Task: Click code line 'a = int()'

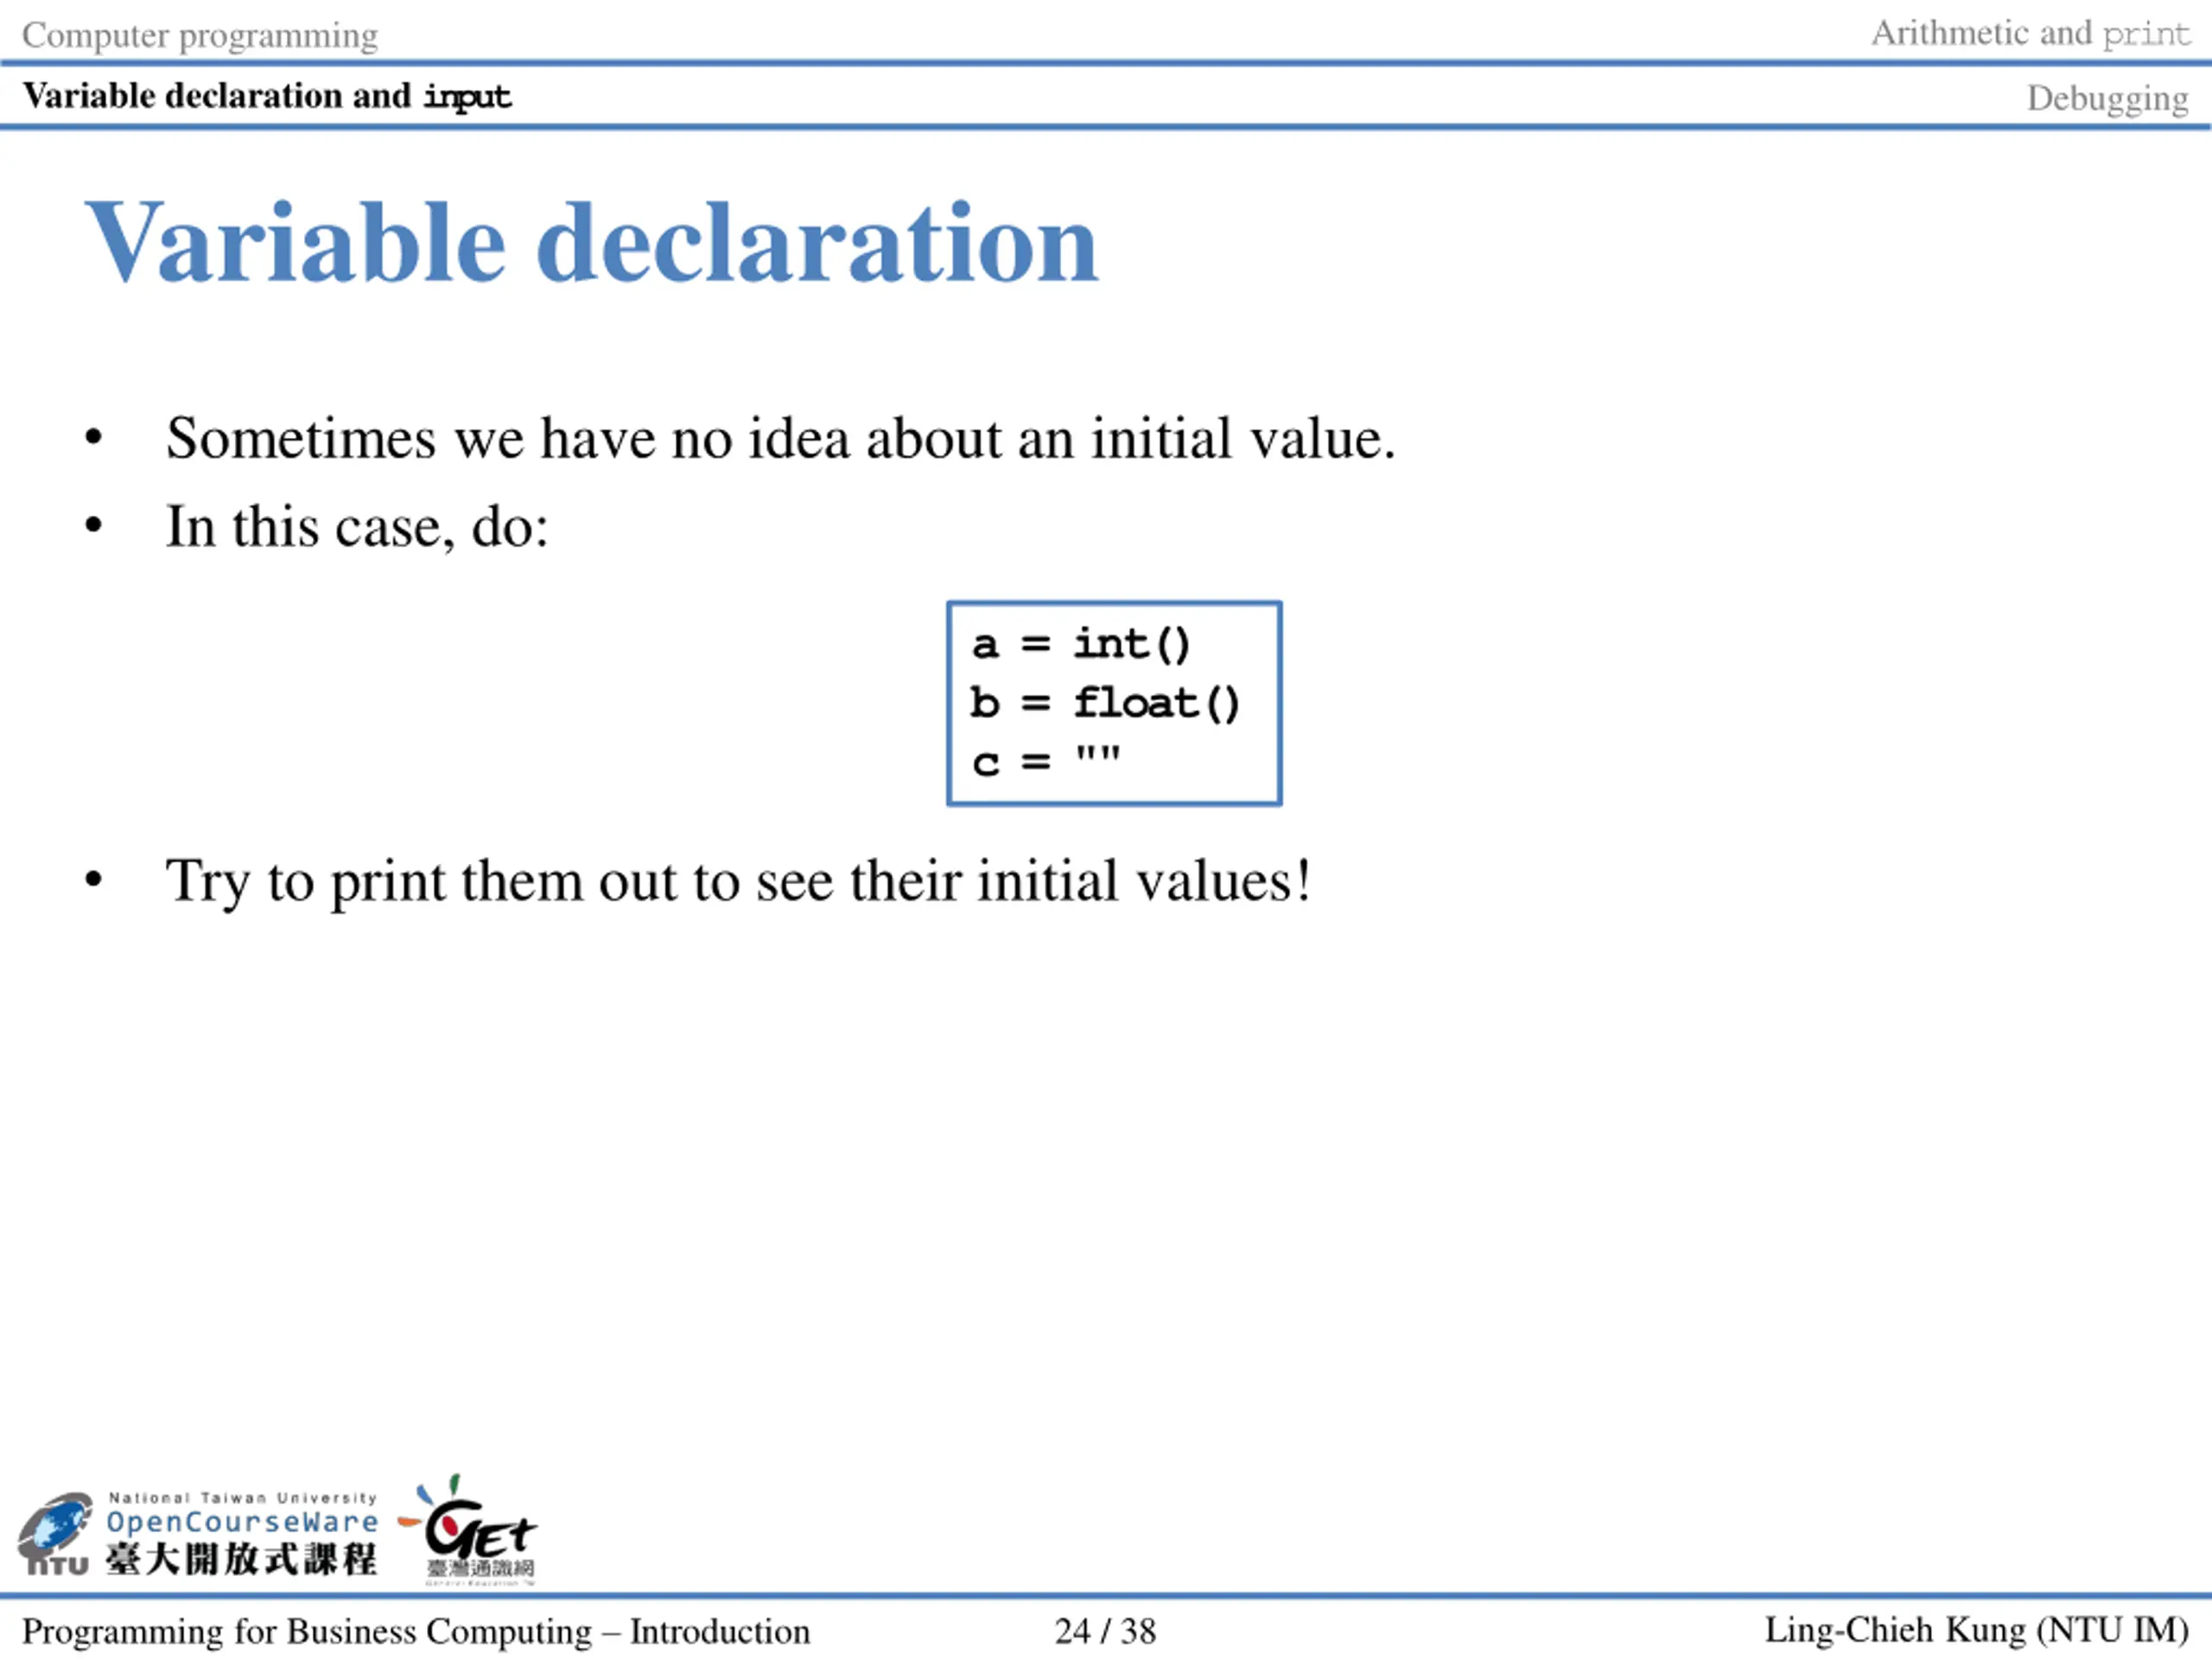Action: (x=1080, y=644)
